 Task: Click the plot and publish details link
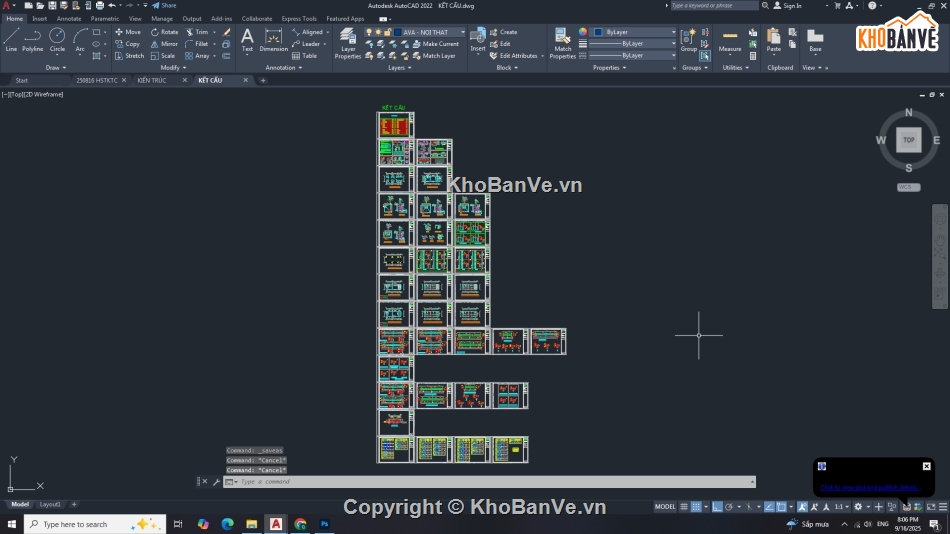[x=870, y=488]
